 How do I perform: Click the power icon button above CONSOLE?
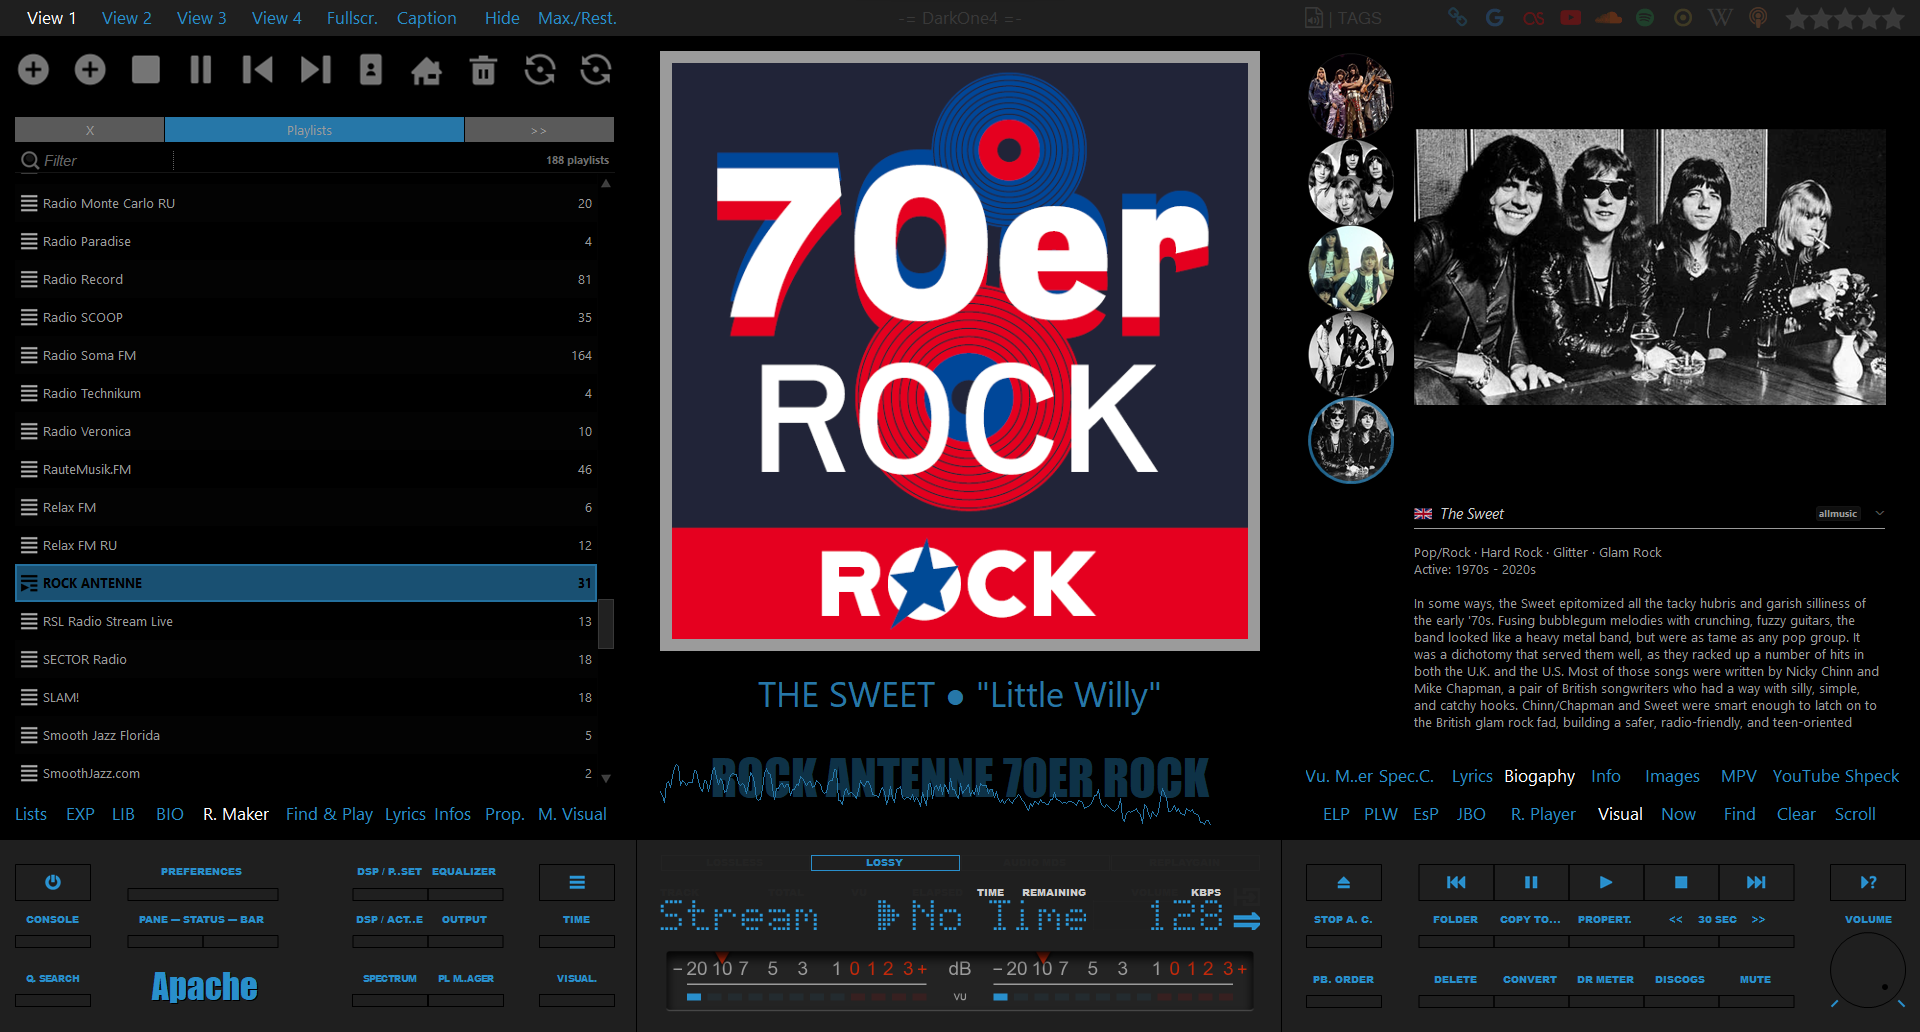pyautogui.click(x=53, y=882)
